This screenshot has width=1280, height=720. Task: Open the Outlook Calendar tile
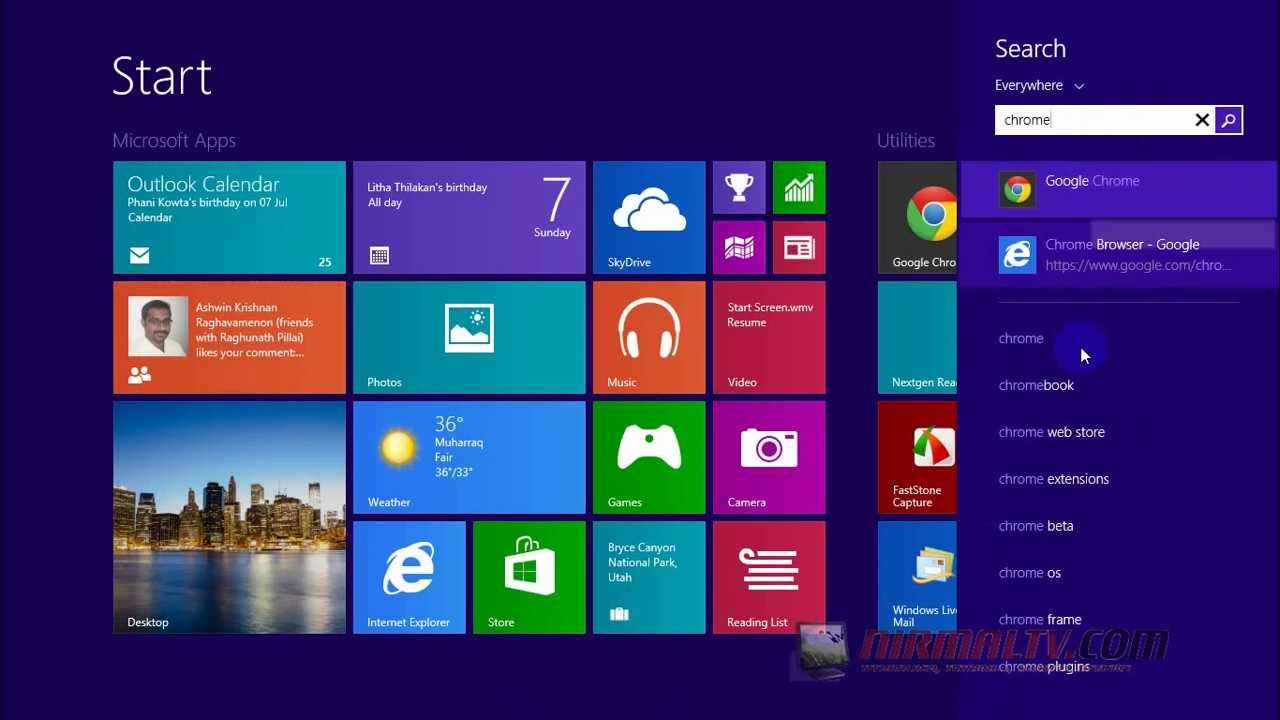[x=229, y=217]
